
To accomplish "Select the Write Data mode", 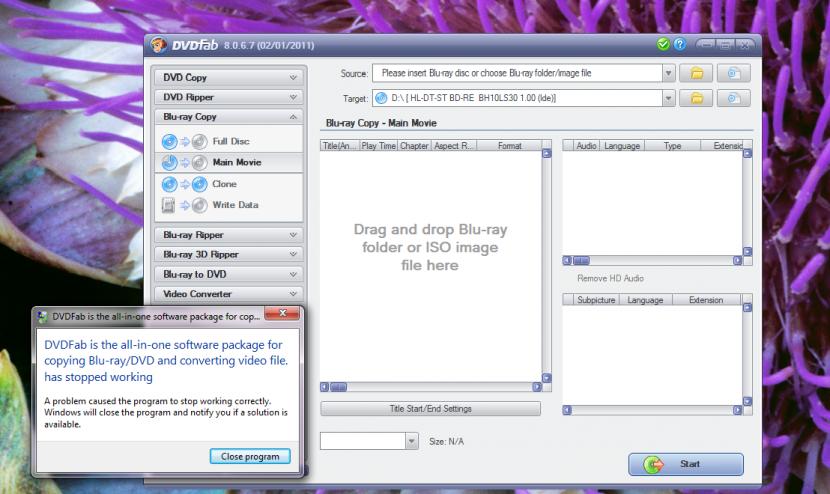I will pyautogui.click(x=229, y=205).
